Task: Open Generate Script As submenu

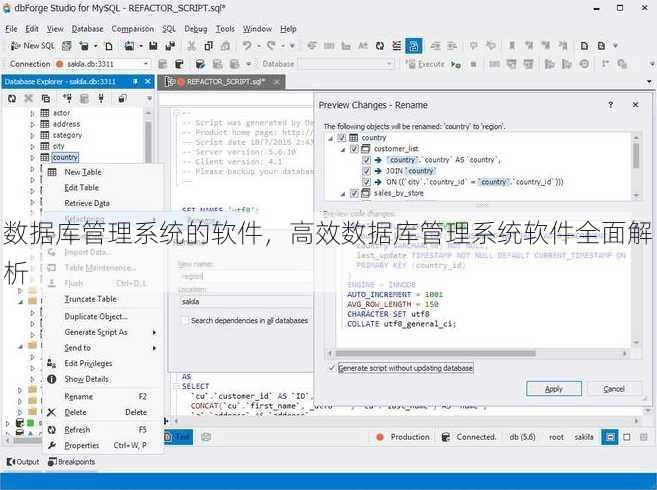Action: (103, 332)
